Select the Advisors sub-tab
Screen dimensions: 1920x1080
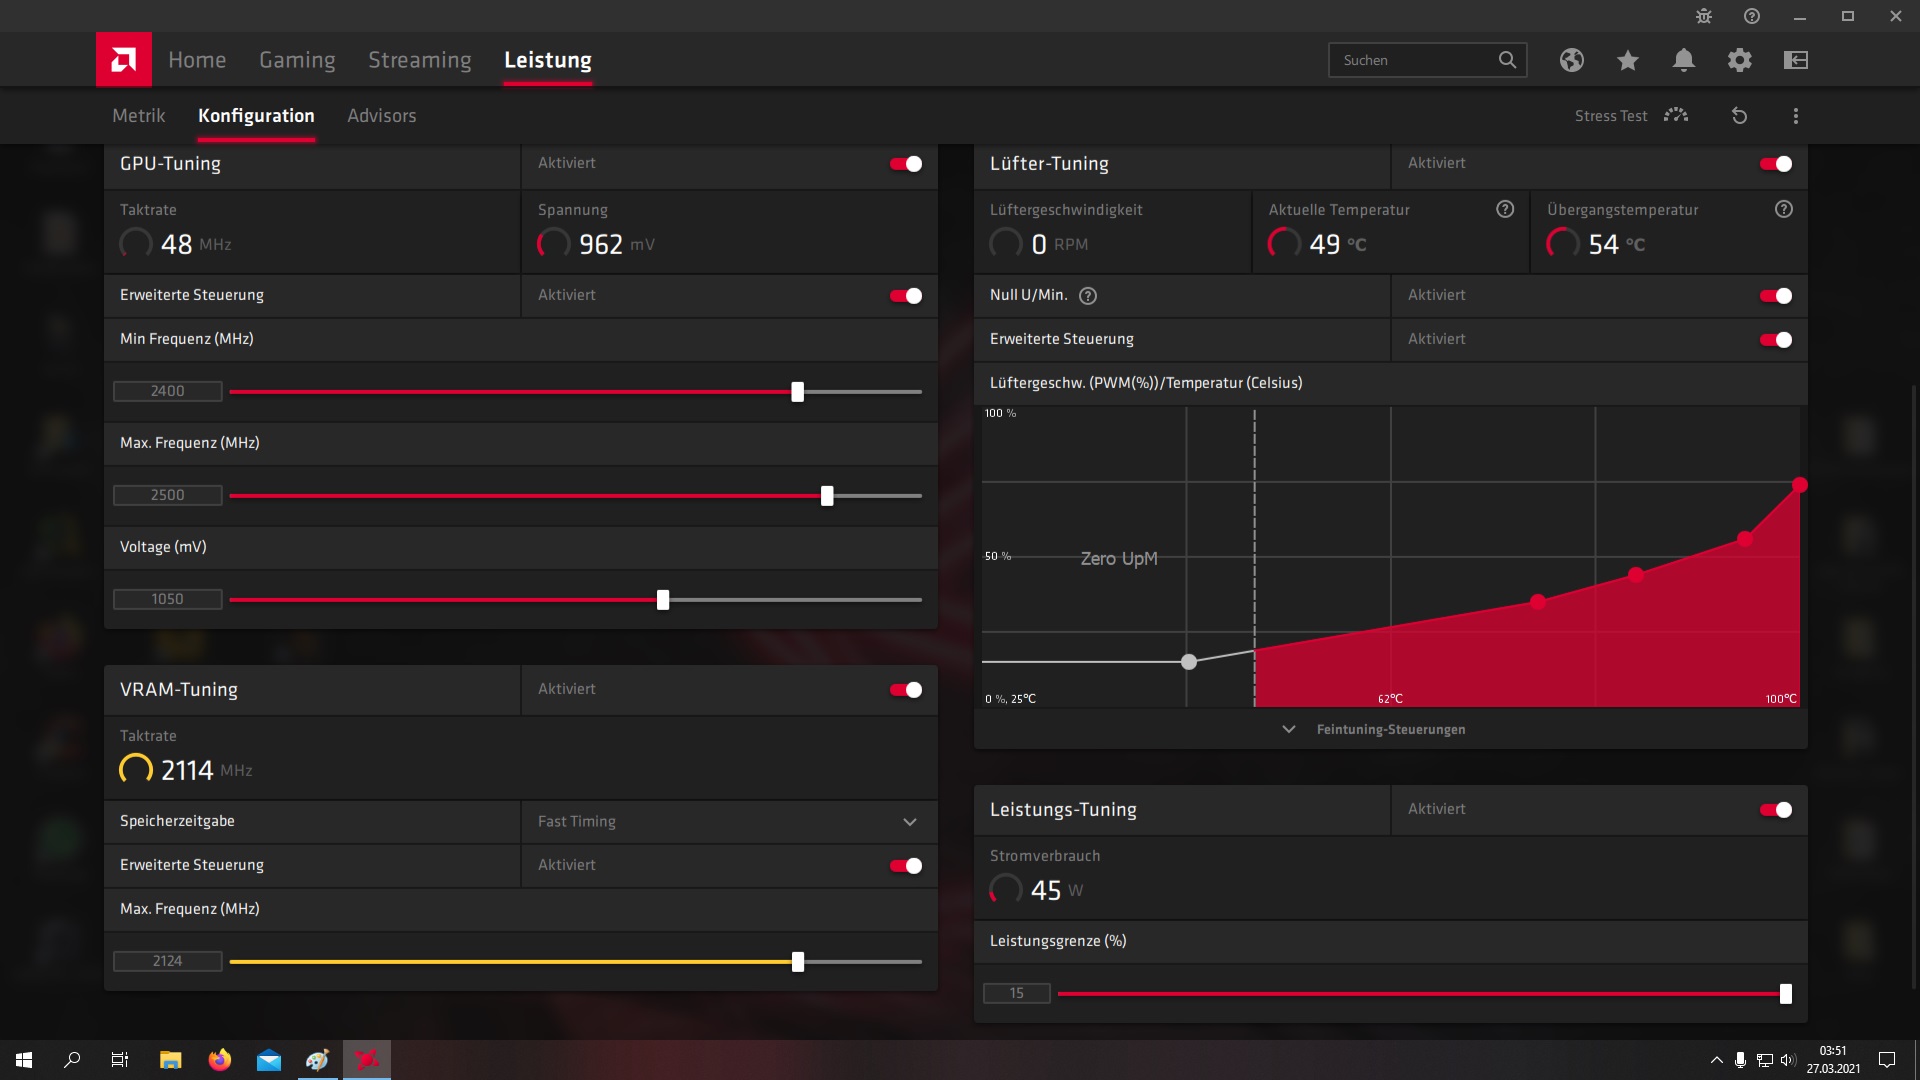pyautogui.click(x=381, y=116)
